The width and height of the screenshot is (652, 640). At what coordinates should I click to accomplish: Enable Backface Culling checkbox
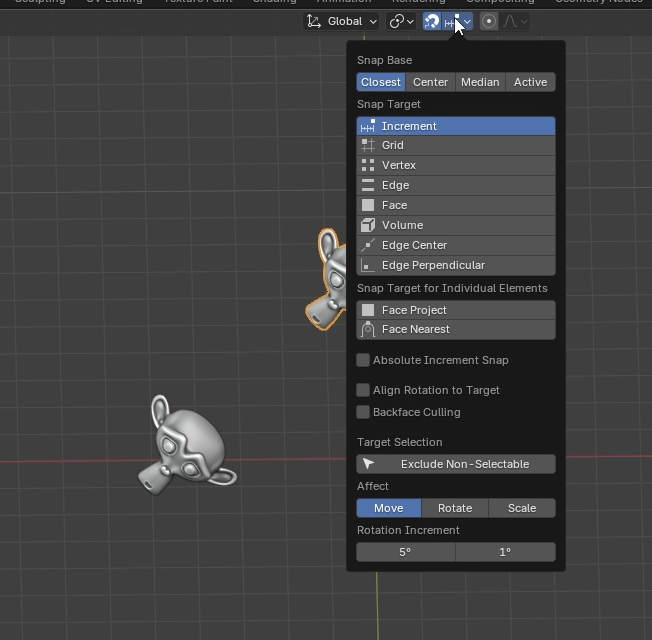tap(363, 412)
